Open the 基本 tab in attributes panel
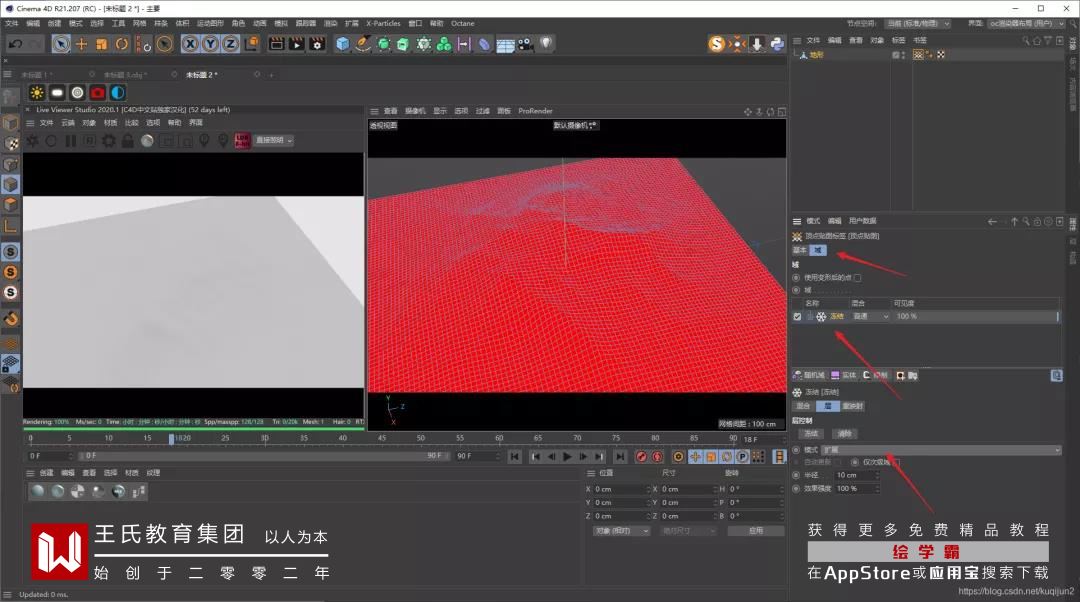Screen dimensions: 1080x602 (x=800, y=250)
